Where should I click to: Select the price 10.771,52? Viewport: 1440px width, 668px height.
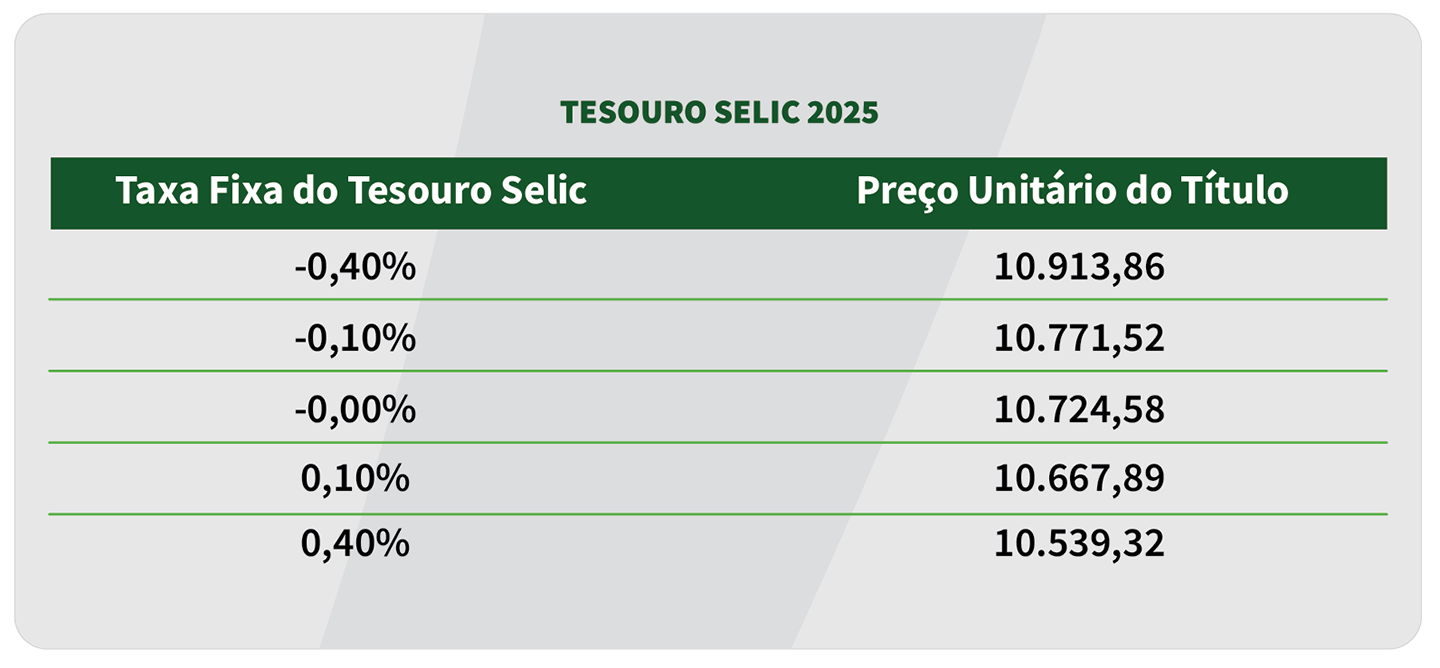tap(1080, 338)
